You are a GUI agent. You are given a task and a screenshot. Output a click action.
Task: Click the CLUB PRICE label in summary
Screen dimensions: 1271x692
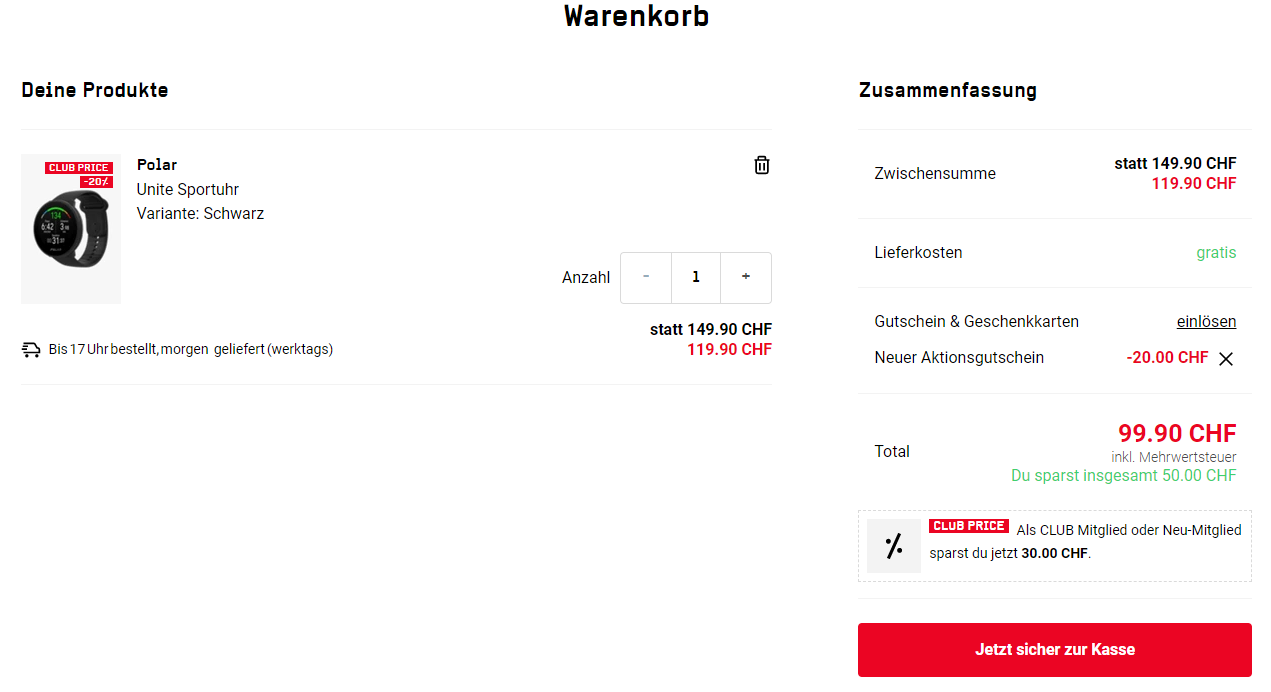click(968, 526)
